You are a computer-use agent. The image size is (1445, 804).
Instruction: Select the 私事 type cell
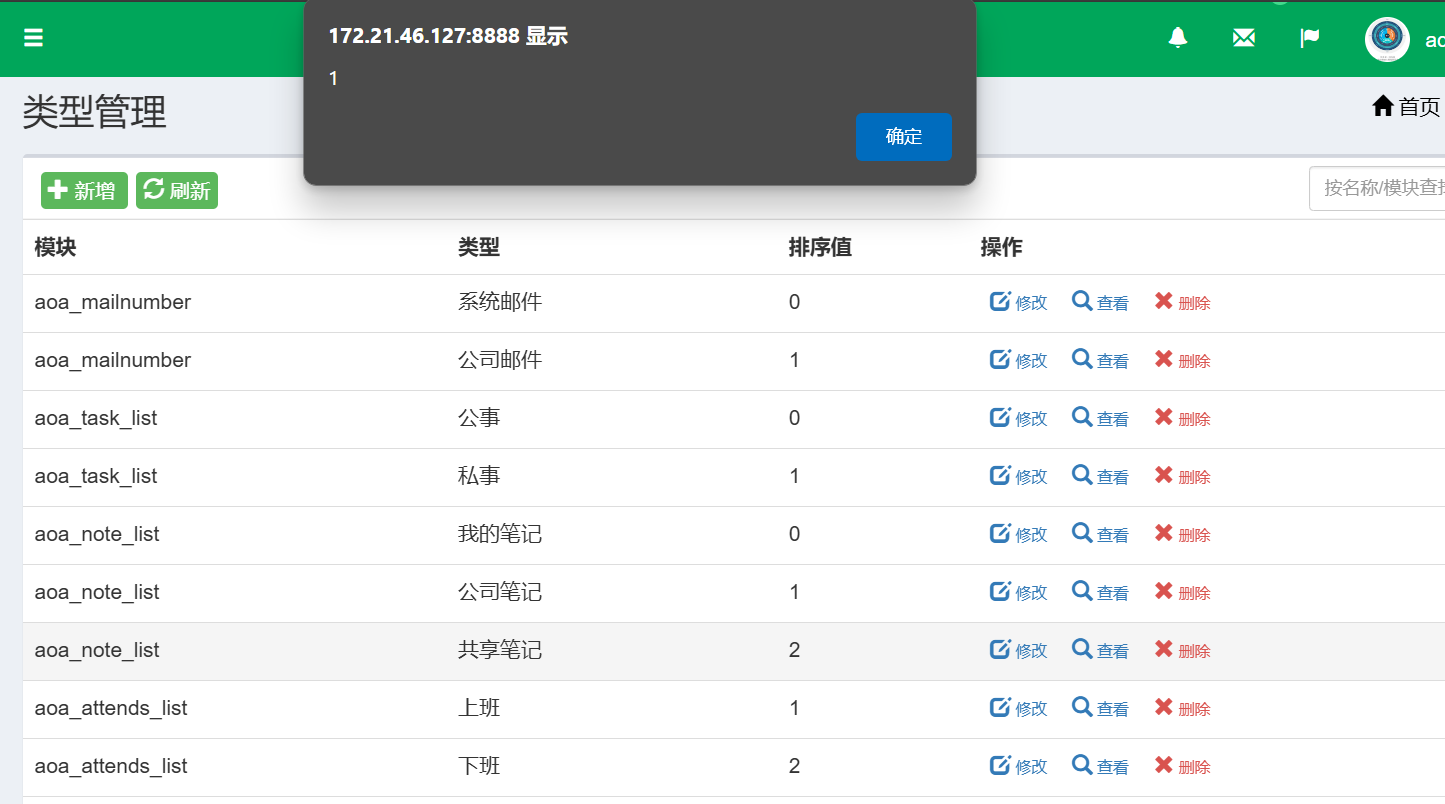coord(479,476)
